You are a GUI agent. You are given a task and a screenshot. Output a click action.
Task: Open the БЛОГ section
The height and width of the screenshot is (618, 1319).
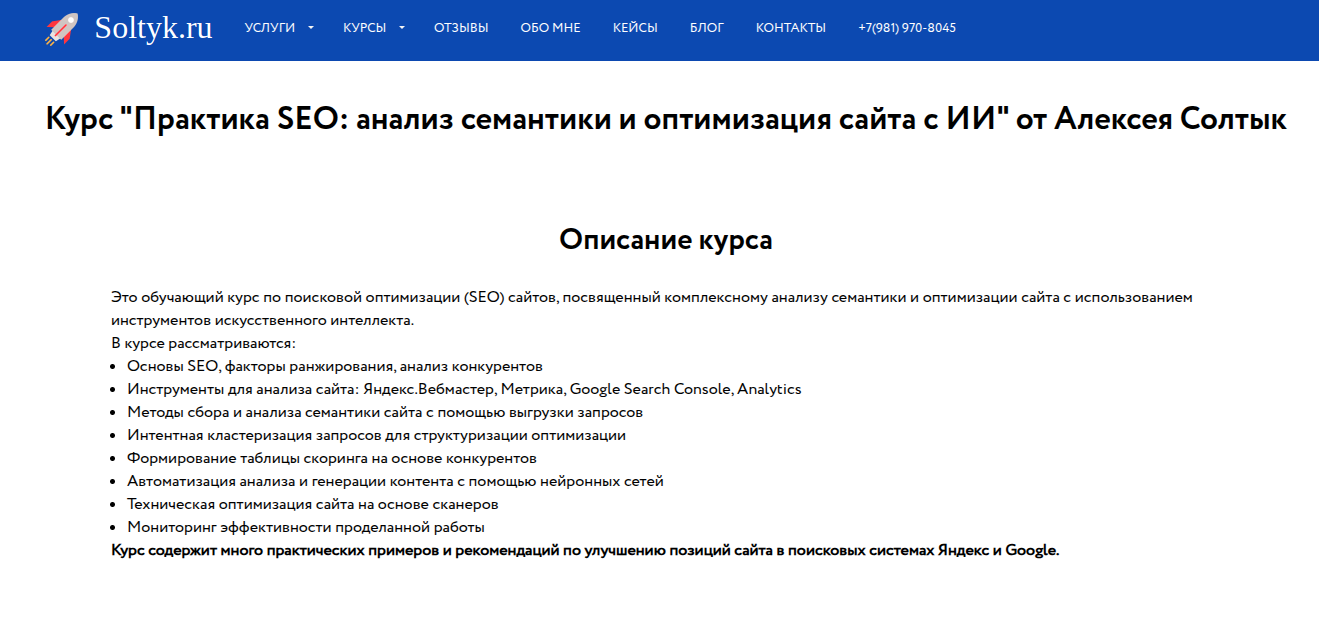pos(707,28)
